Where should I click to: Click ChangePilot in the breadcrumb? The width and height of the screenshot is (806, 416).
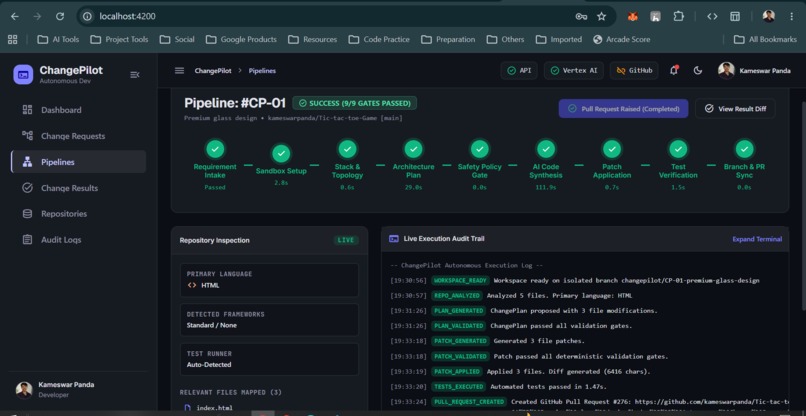coord(213,71)
